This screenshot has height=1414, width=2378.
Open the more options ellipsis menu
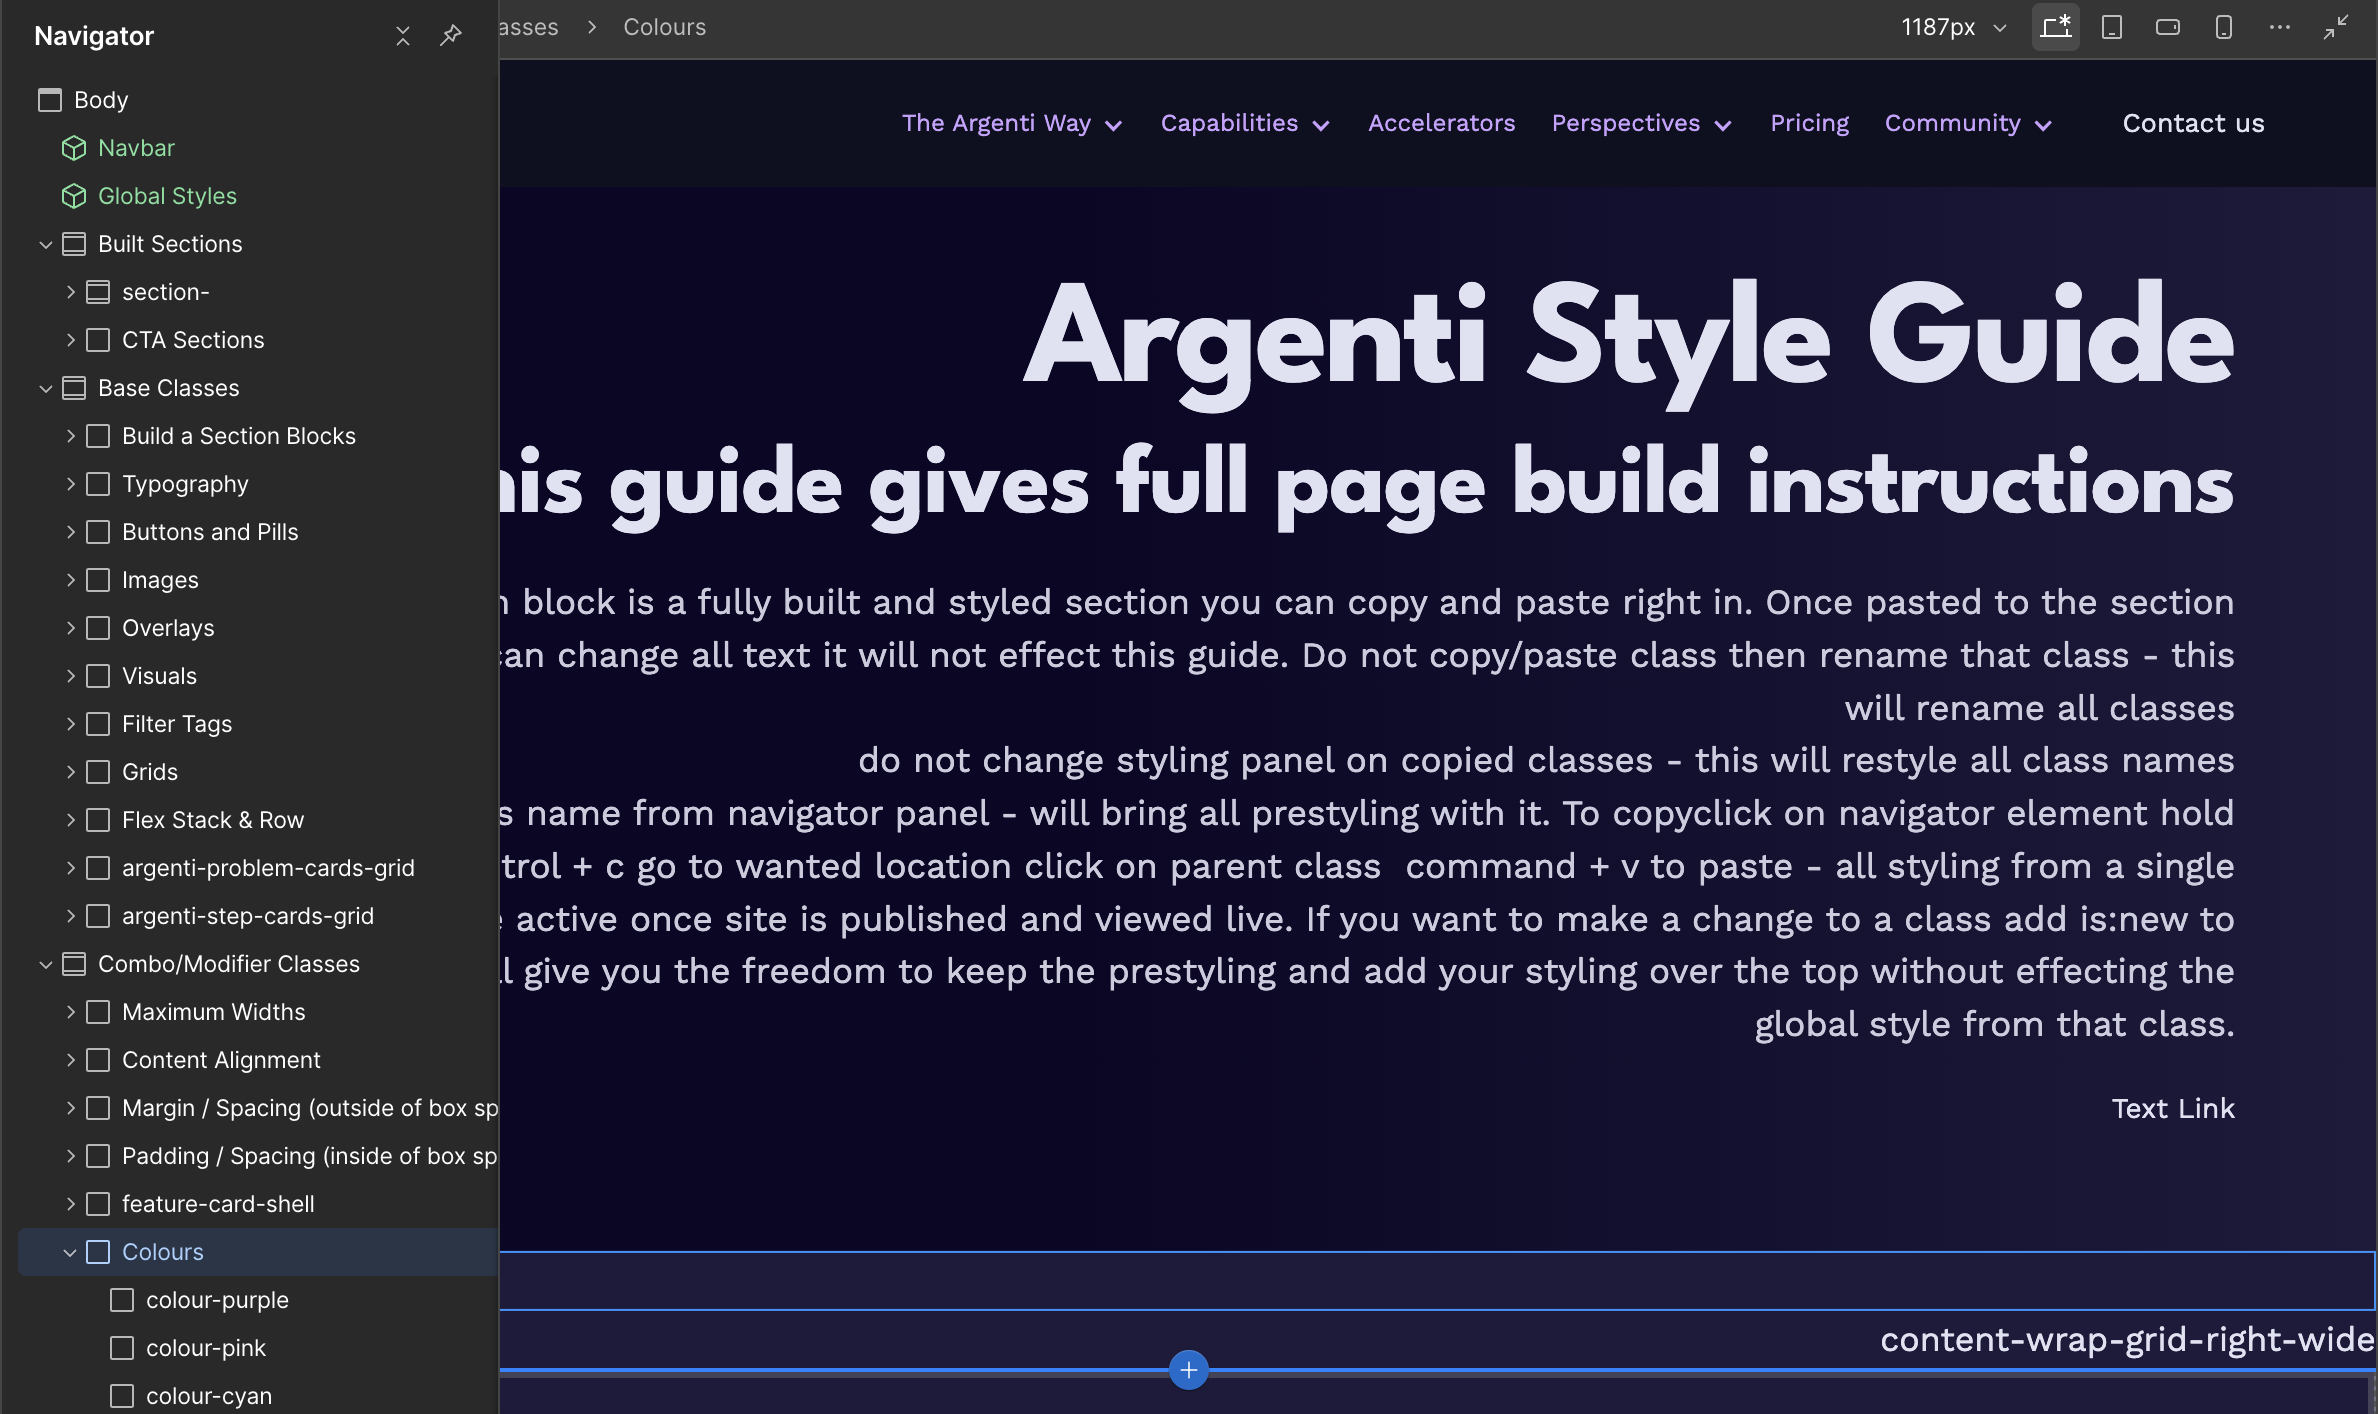[x=2280, y=27]
